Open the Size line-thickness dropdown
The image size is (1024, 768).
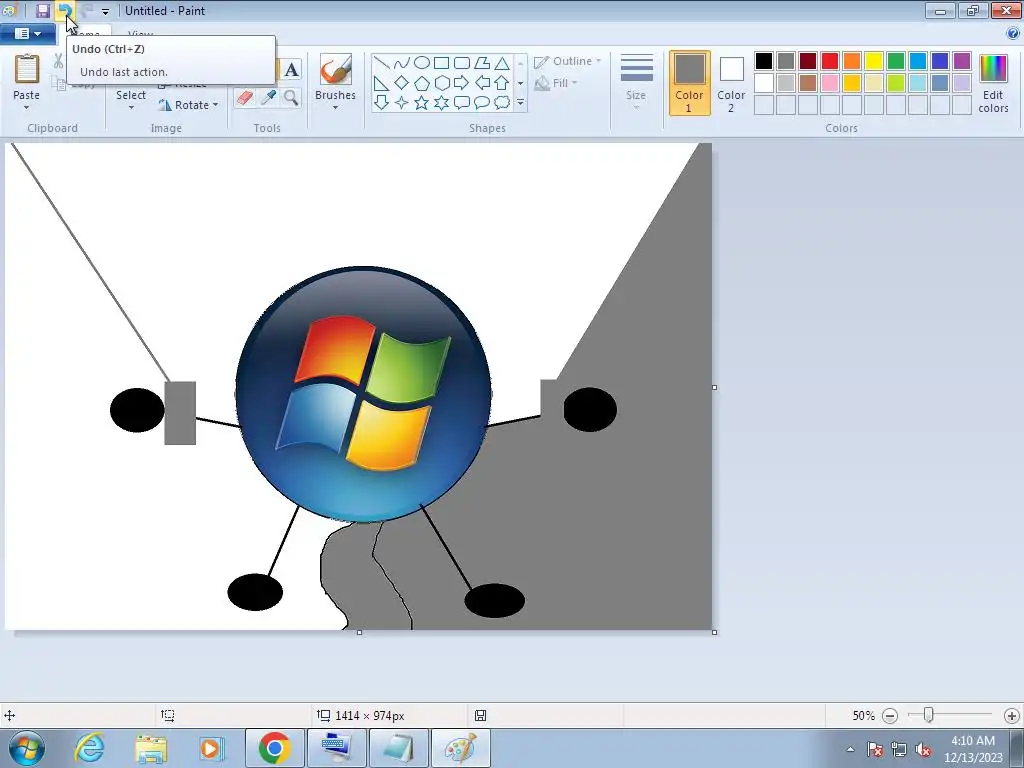click(x=636, y=83)
